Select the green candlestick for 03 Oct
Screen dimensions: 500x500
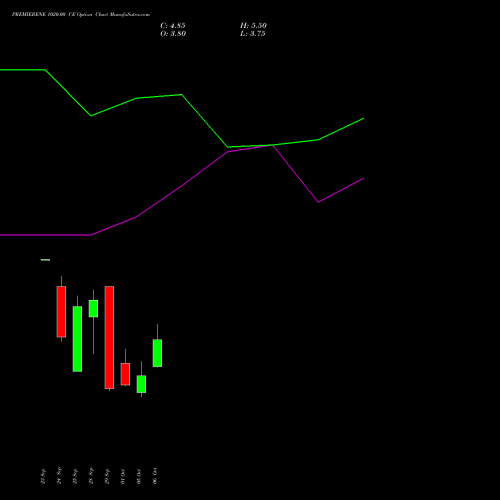pos(141,384)
